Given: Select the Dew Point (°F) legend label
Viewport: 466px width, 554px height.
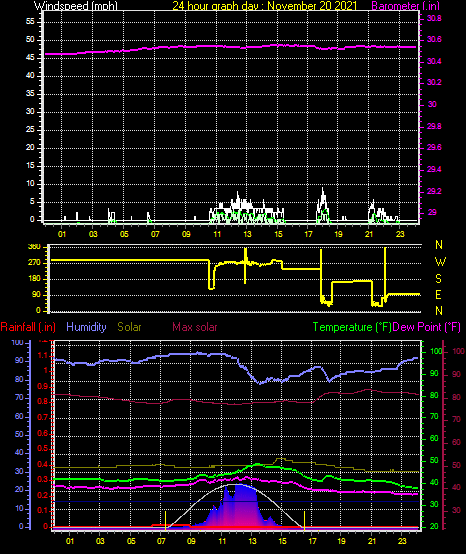Looking at the screenshot, I should (x=426, y=327).
